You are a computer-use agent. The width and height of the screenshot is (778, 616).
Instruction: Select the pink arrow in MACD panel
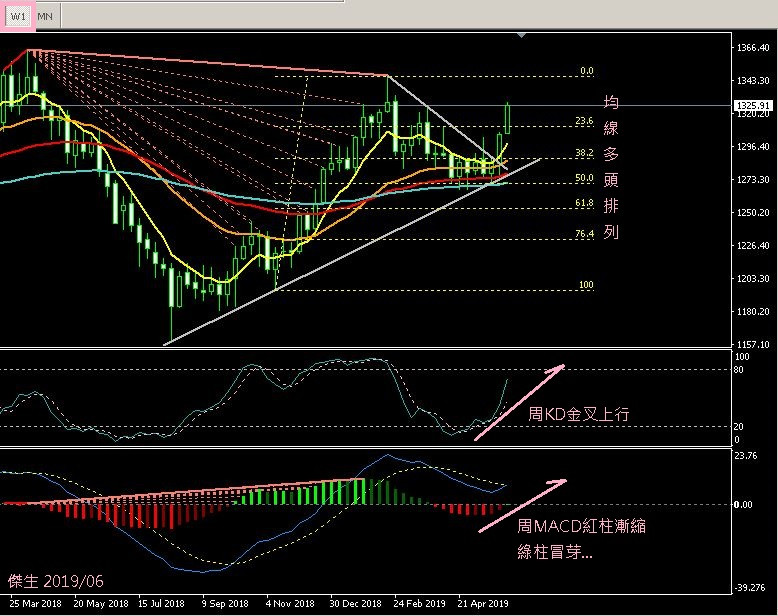pyautogui.click(x=523, y=504)
